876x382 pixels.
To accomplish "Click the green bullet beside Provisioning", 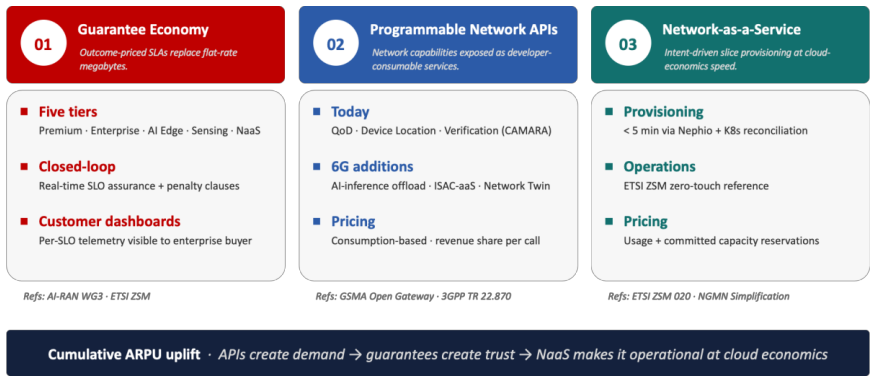I will click(610, 112).
